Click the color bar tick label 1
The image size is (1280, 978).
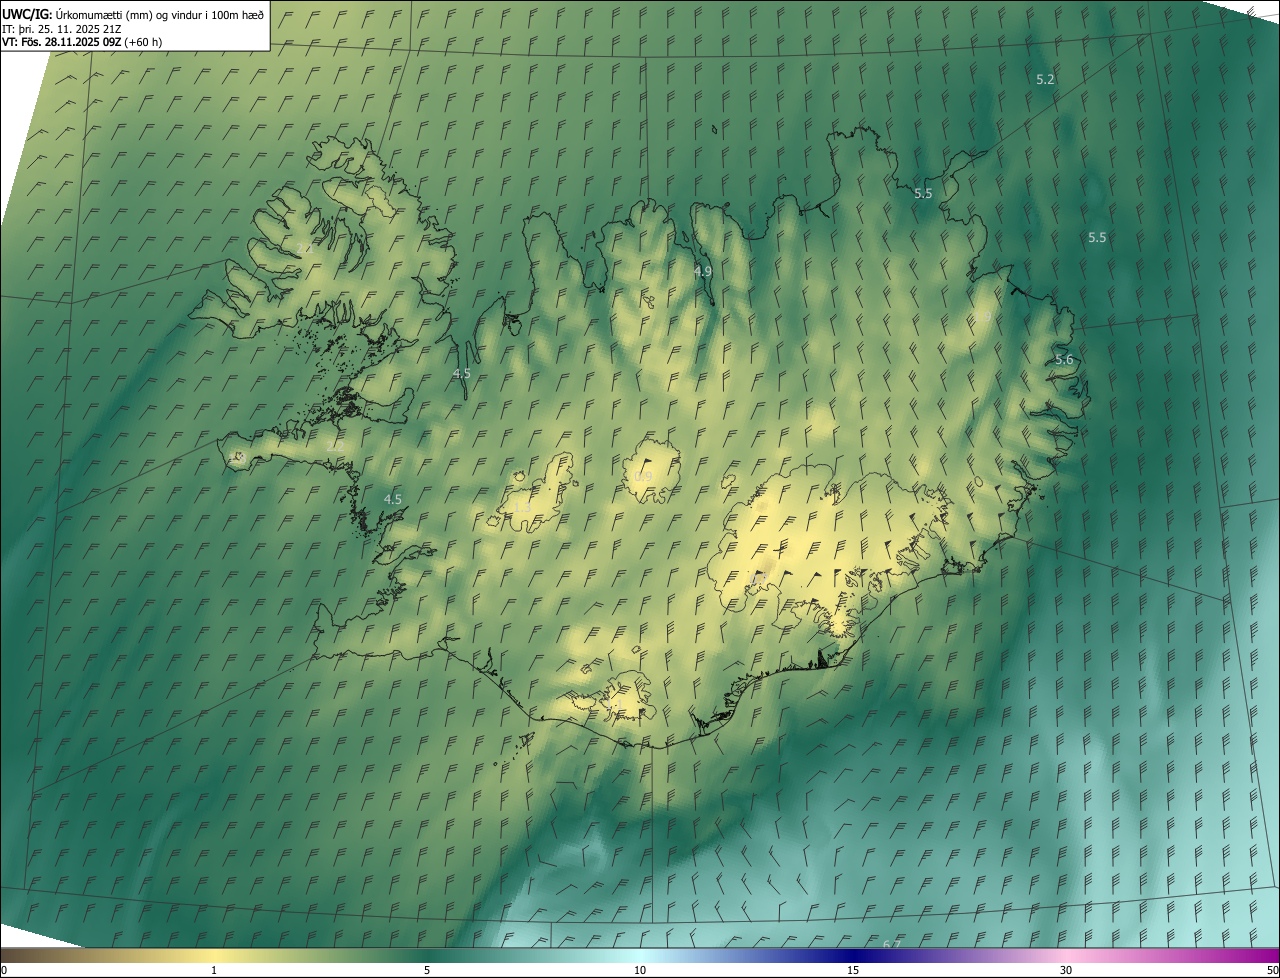(214, 970)
